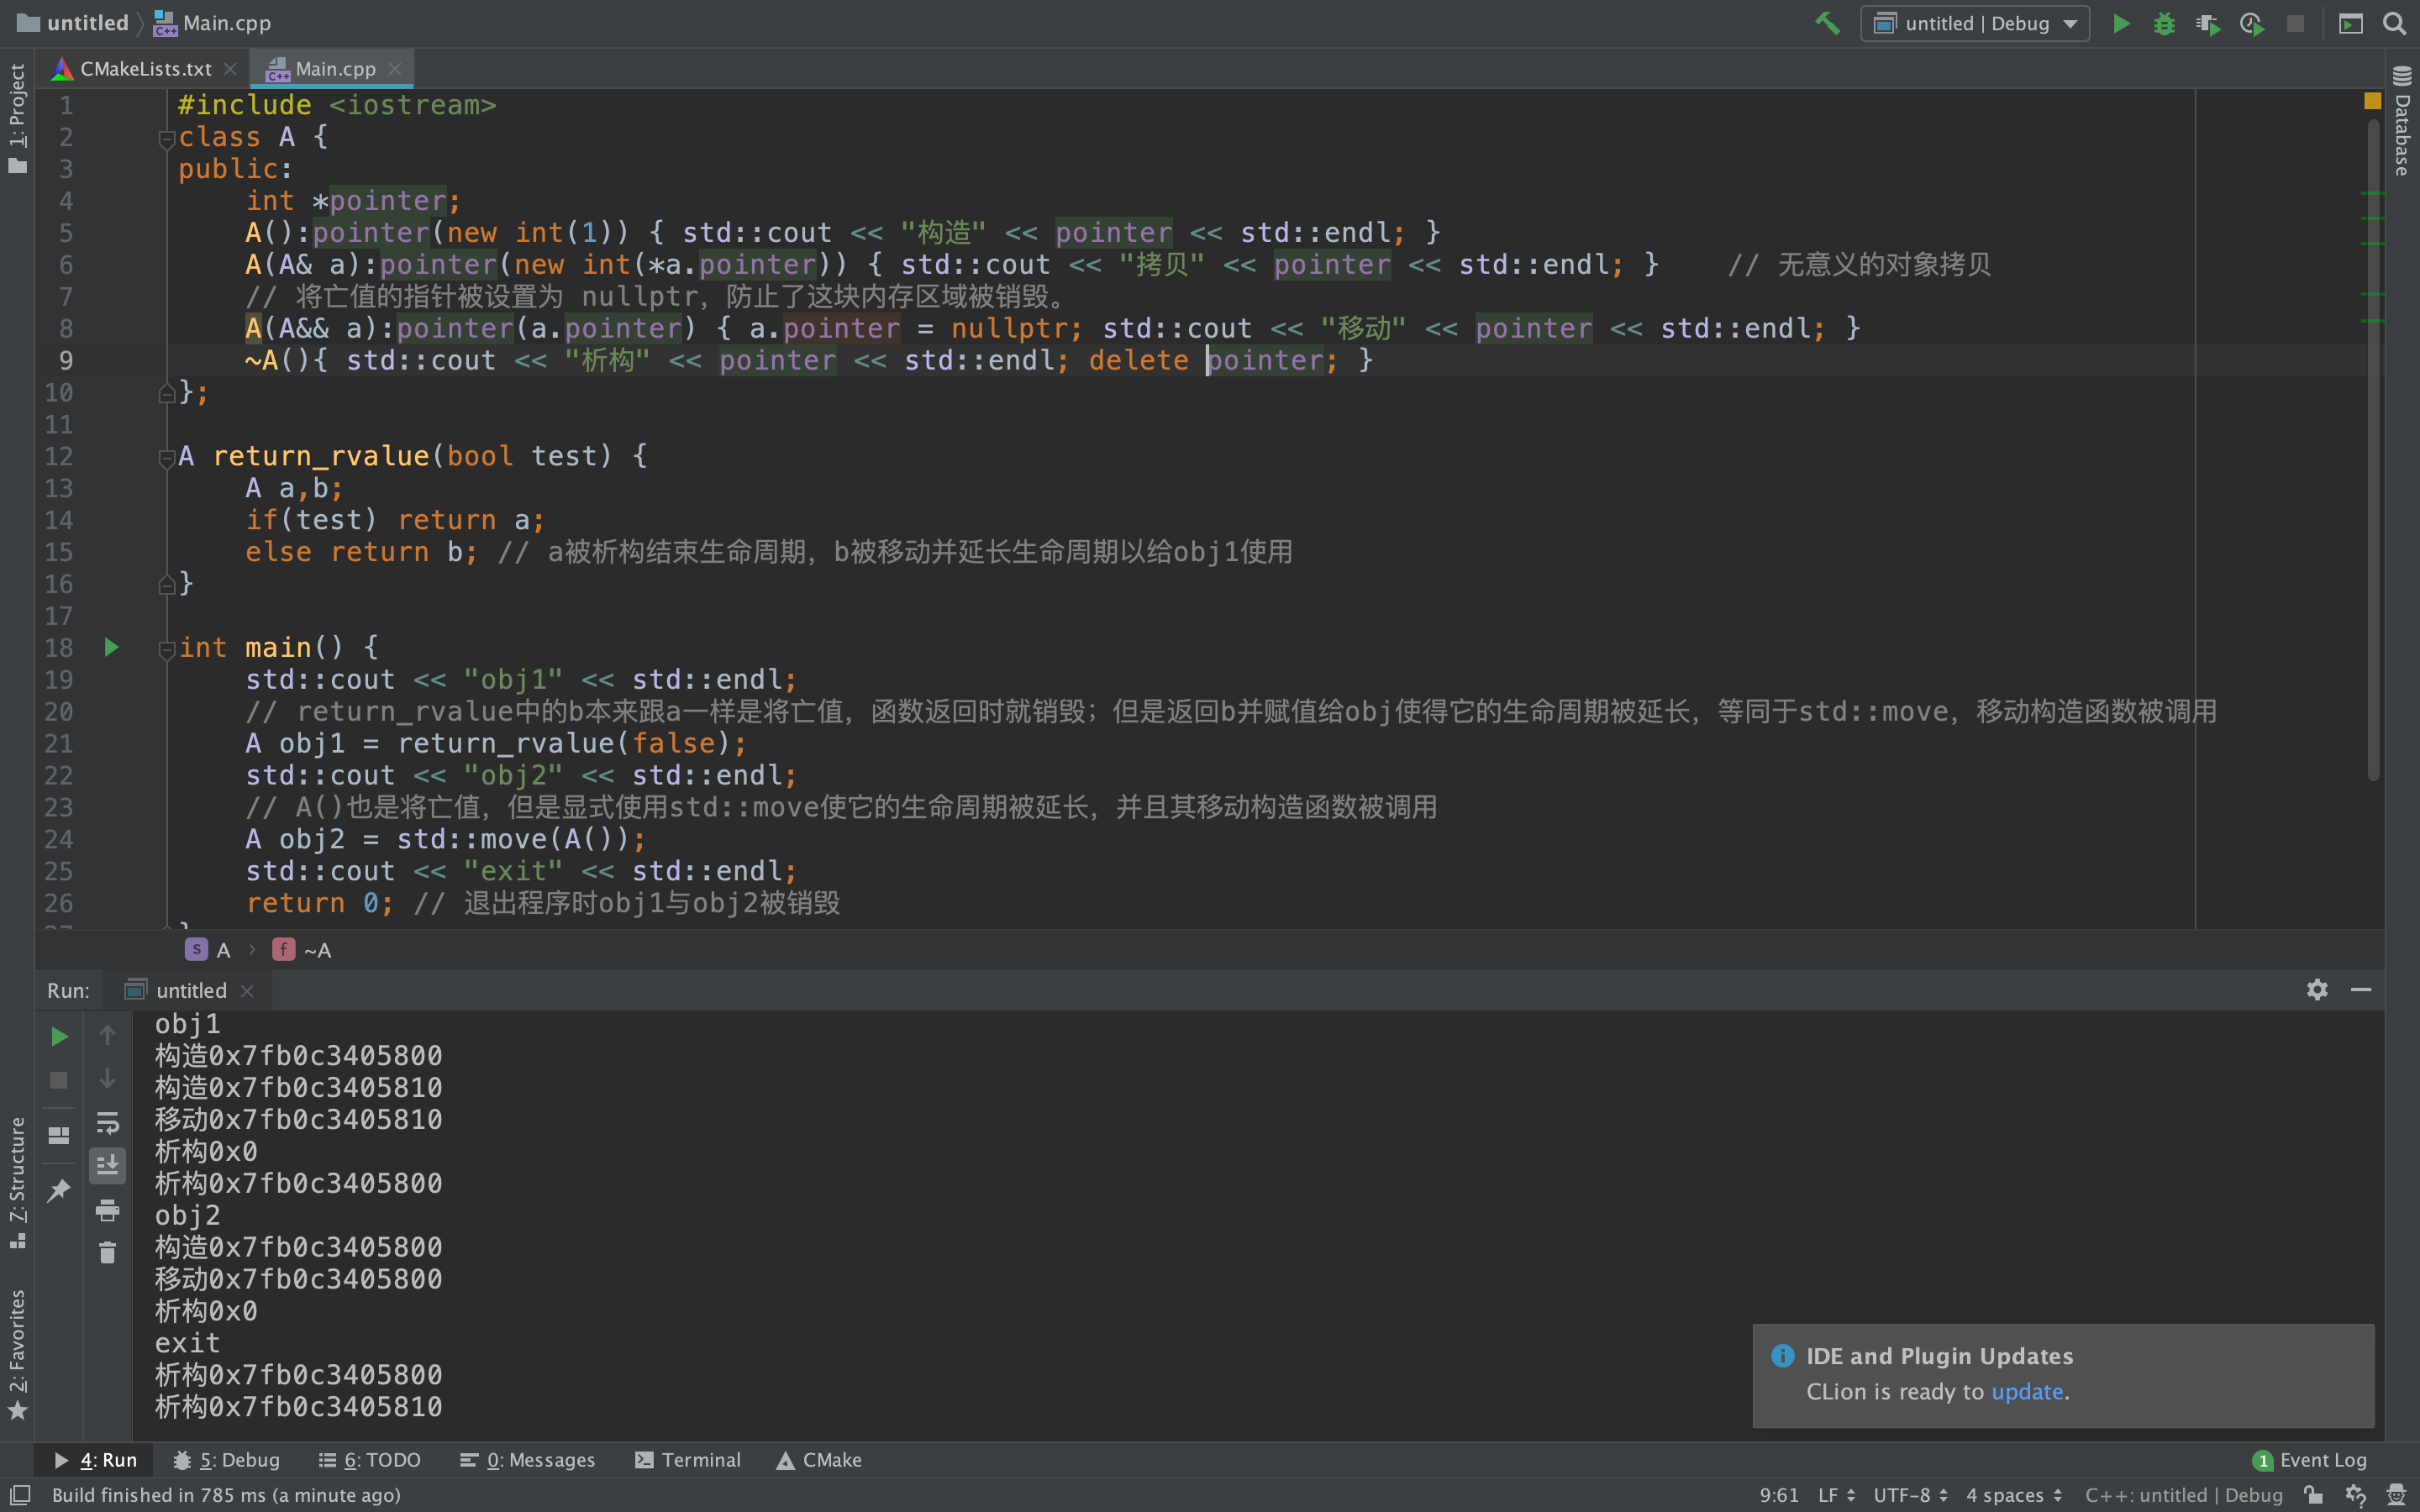Screen dimensions: 2420x1512
Task: Close the CMakeLists.txt tab
Action: click(x=230, y=69)
